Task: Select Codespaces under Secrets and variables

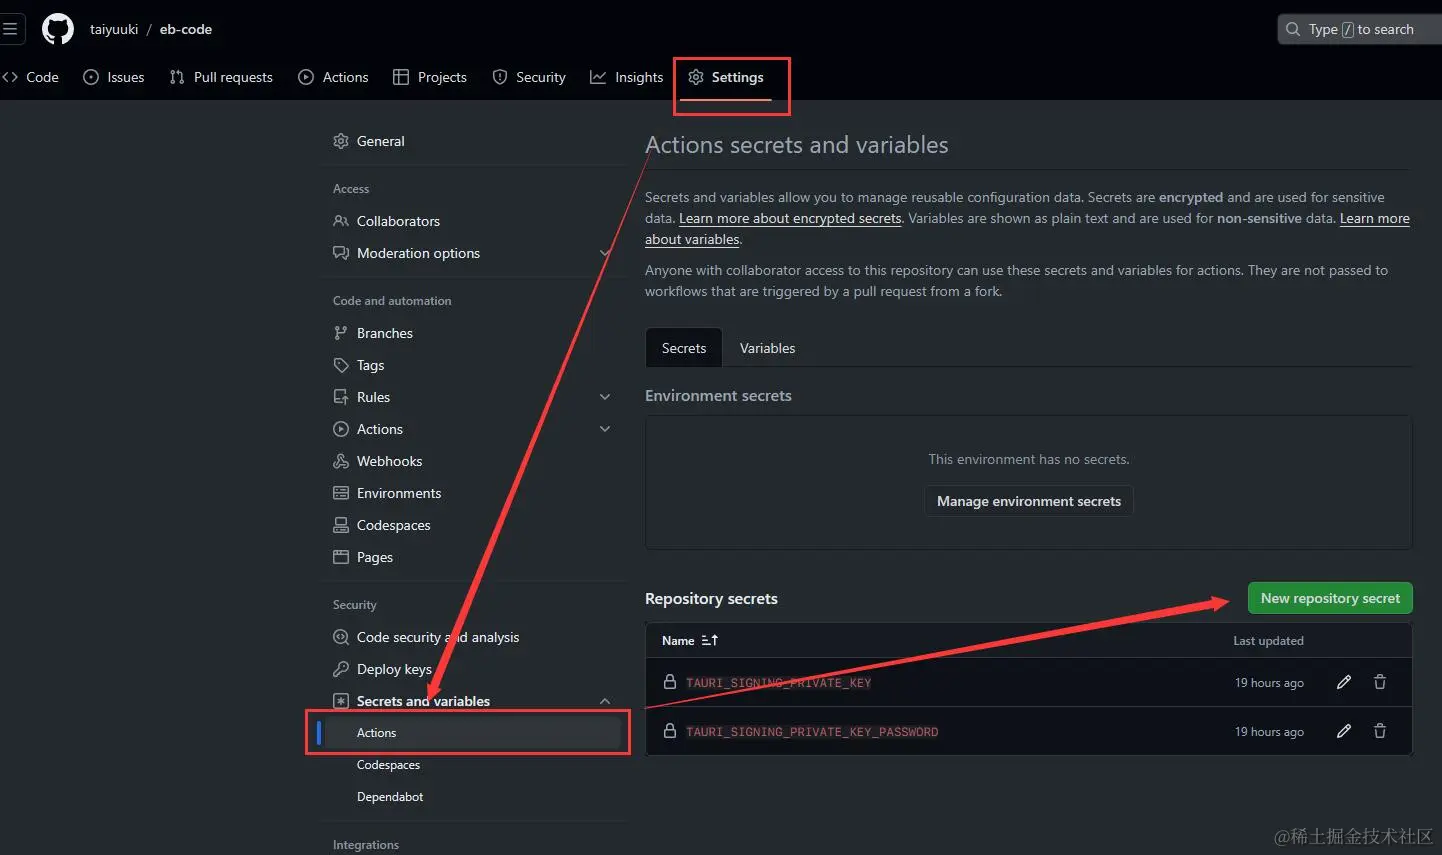Action: 388,765
